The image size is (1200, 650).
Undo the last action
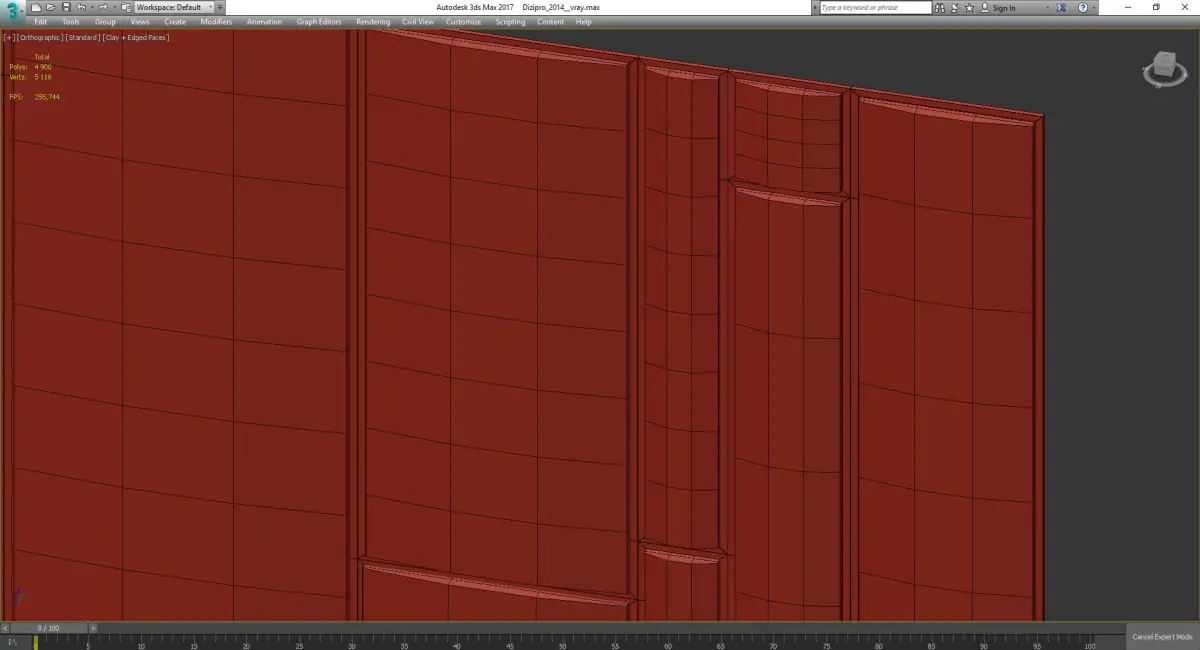[81, 7]
